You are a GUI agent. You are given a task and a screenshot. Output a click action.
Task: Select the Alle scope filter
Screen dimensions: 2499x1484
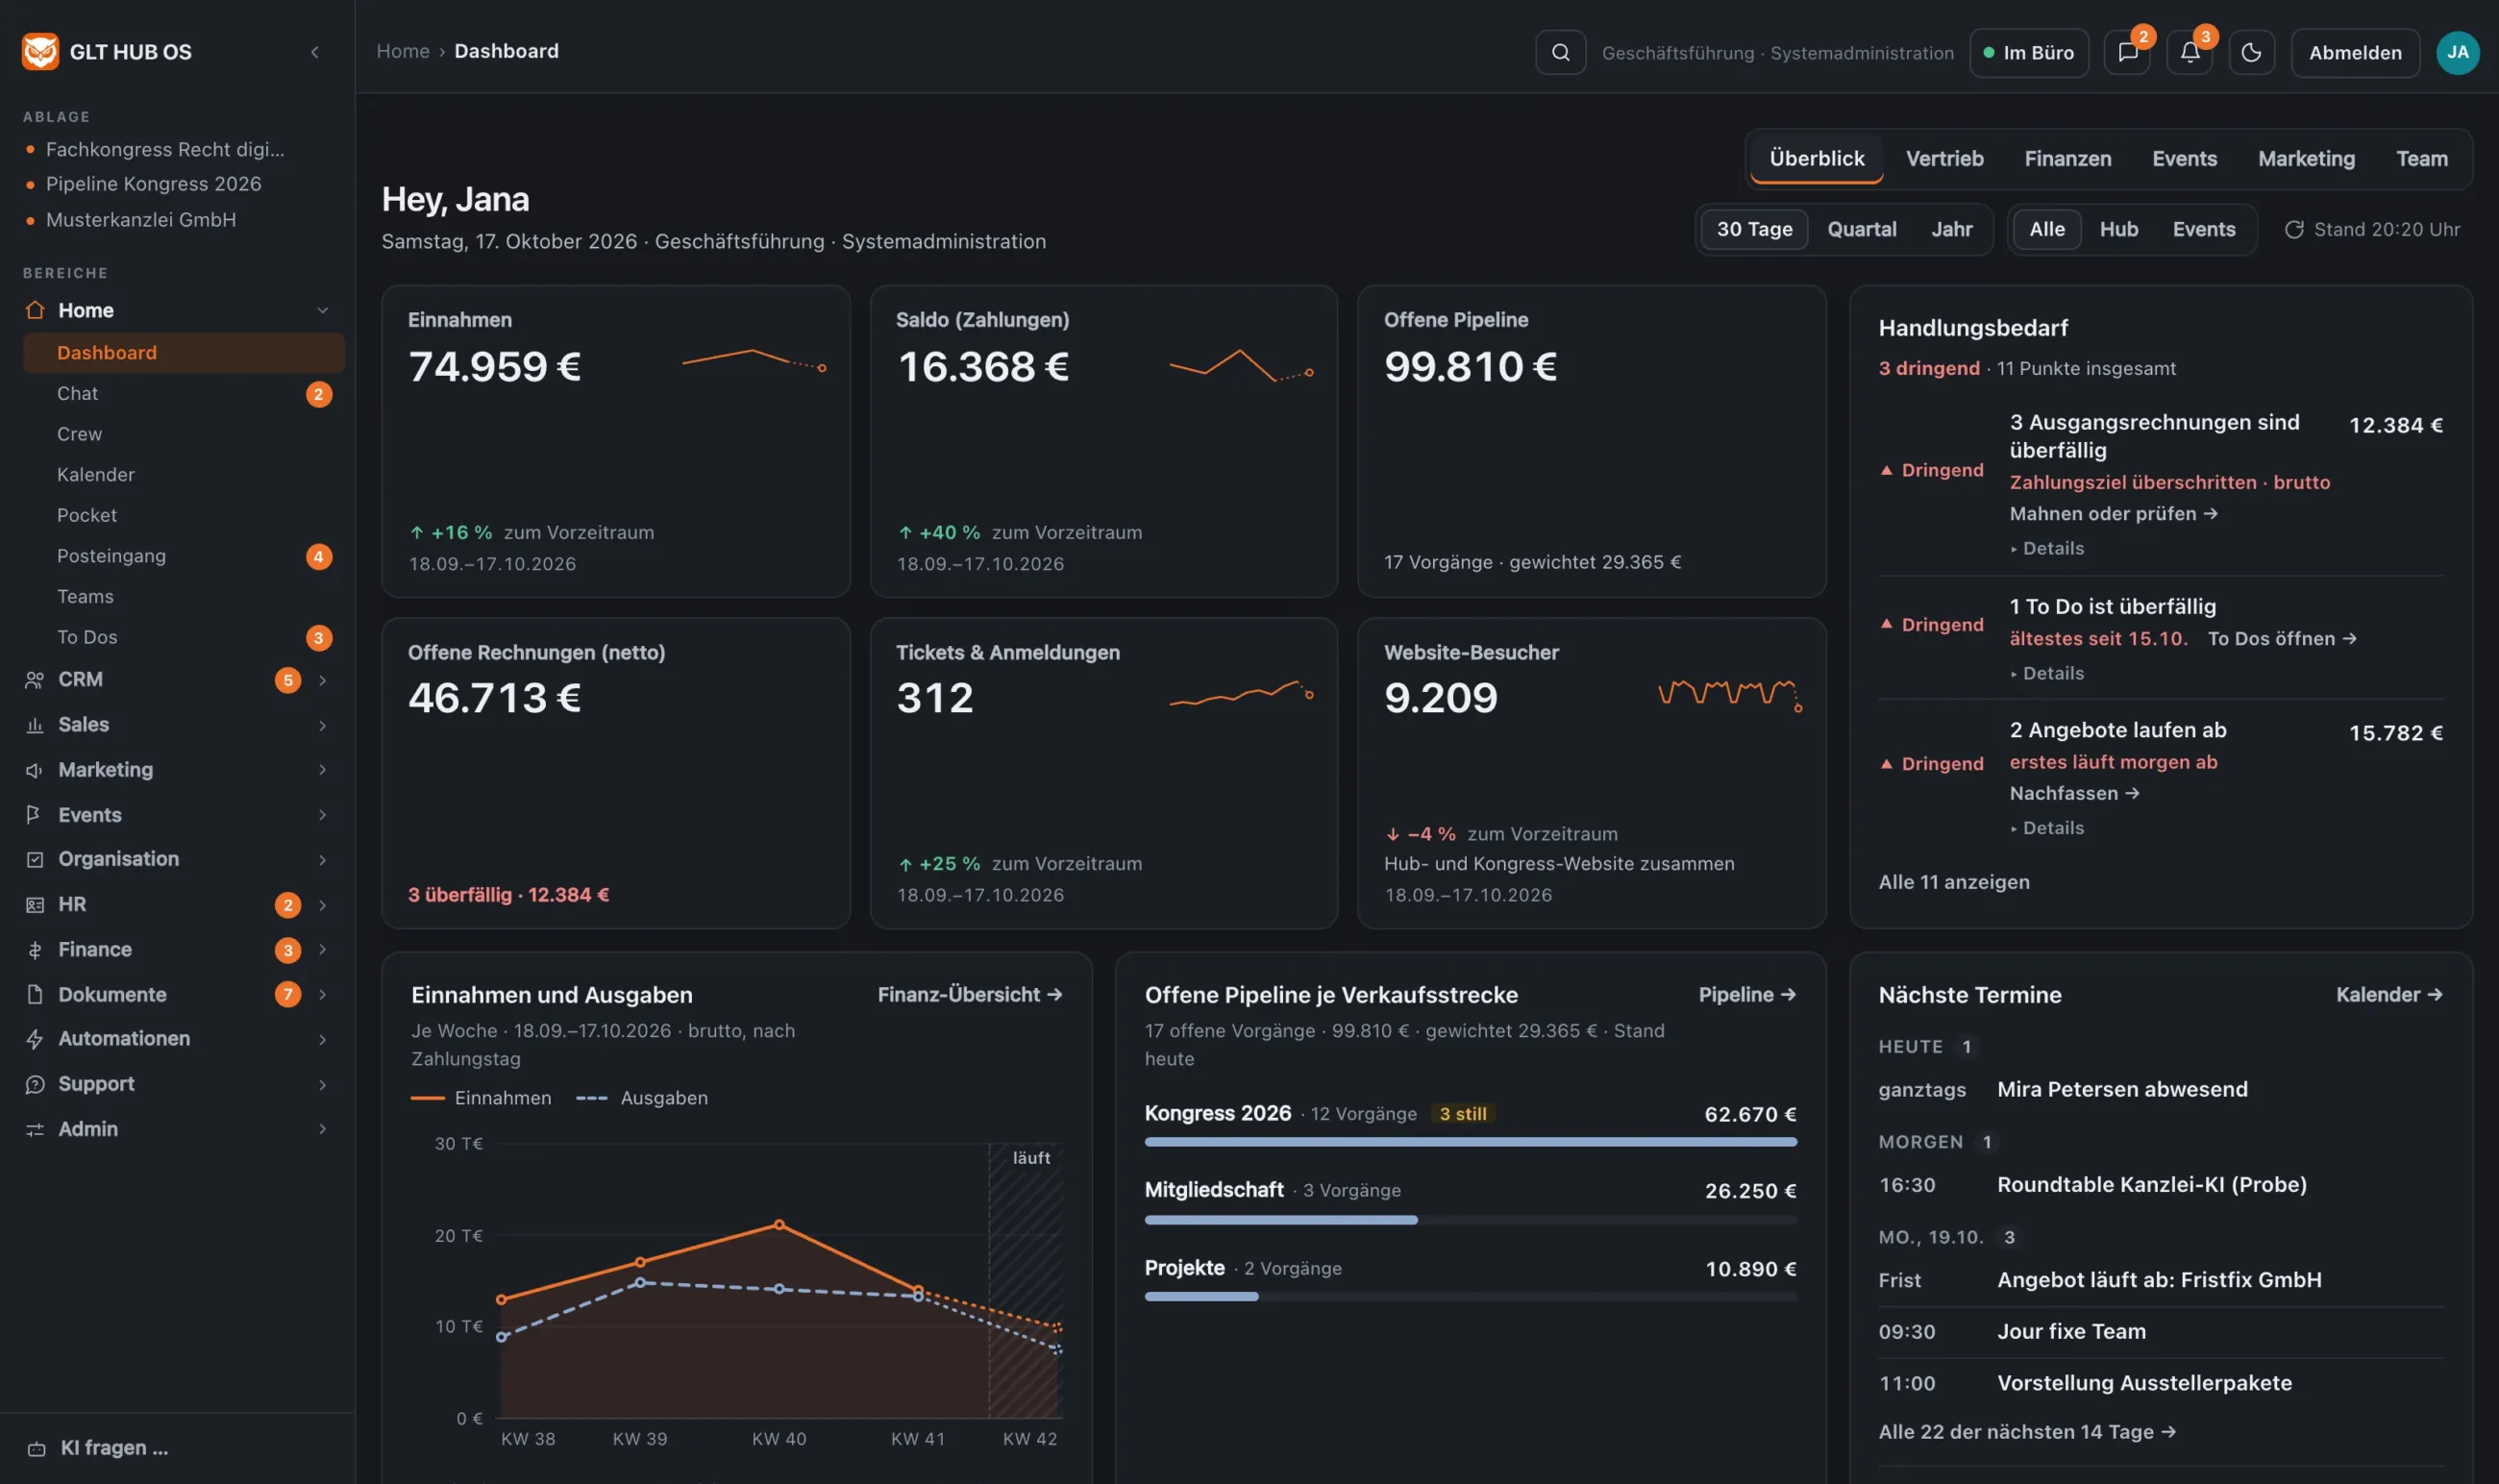click(2046, 229)
